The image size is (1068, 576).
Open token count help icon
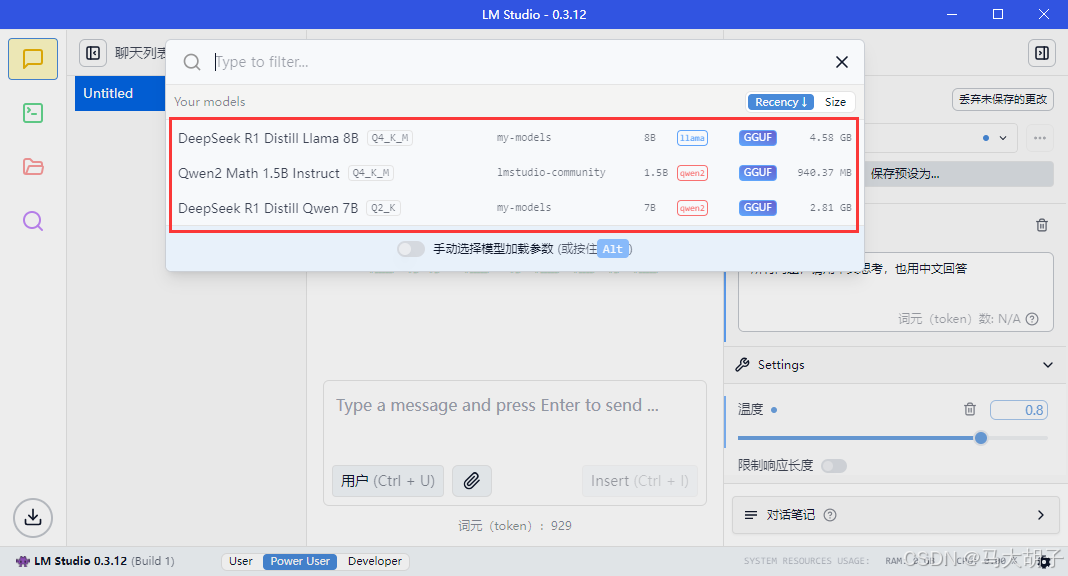[1032, 319]
